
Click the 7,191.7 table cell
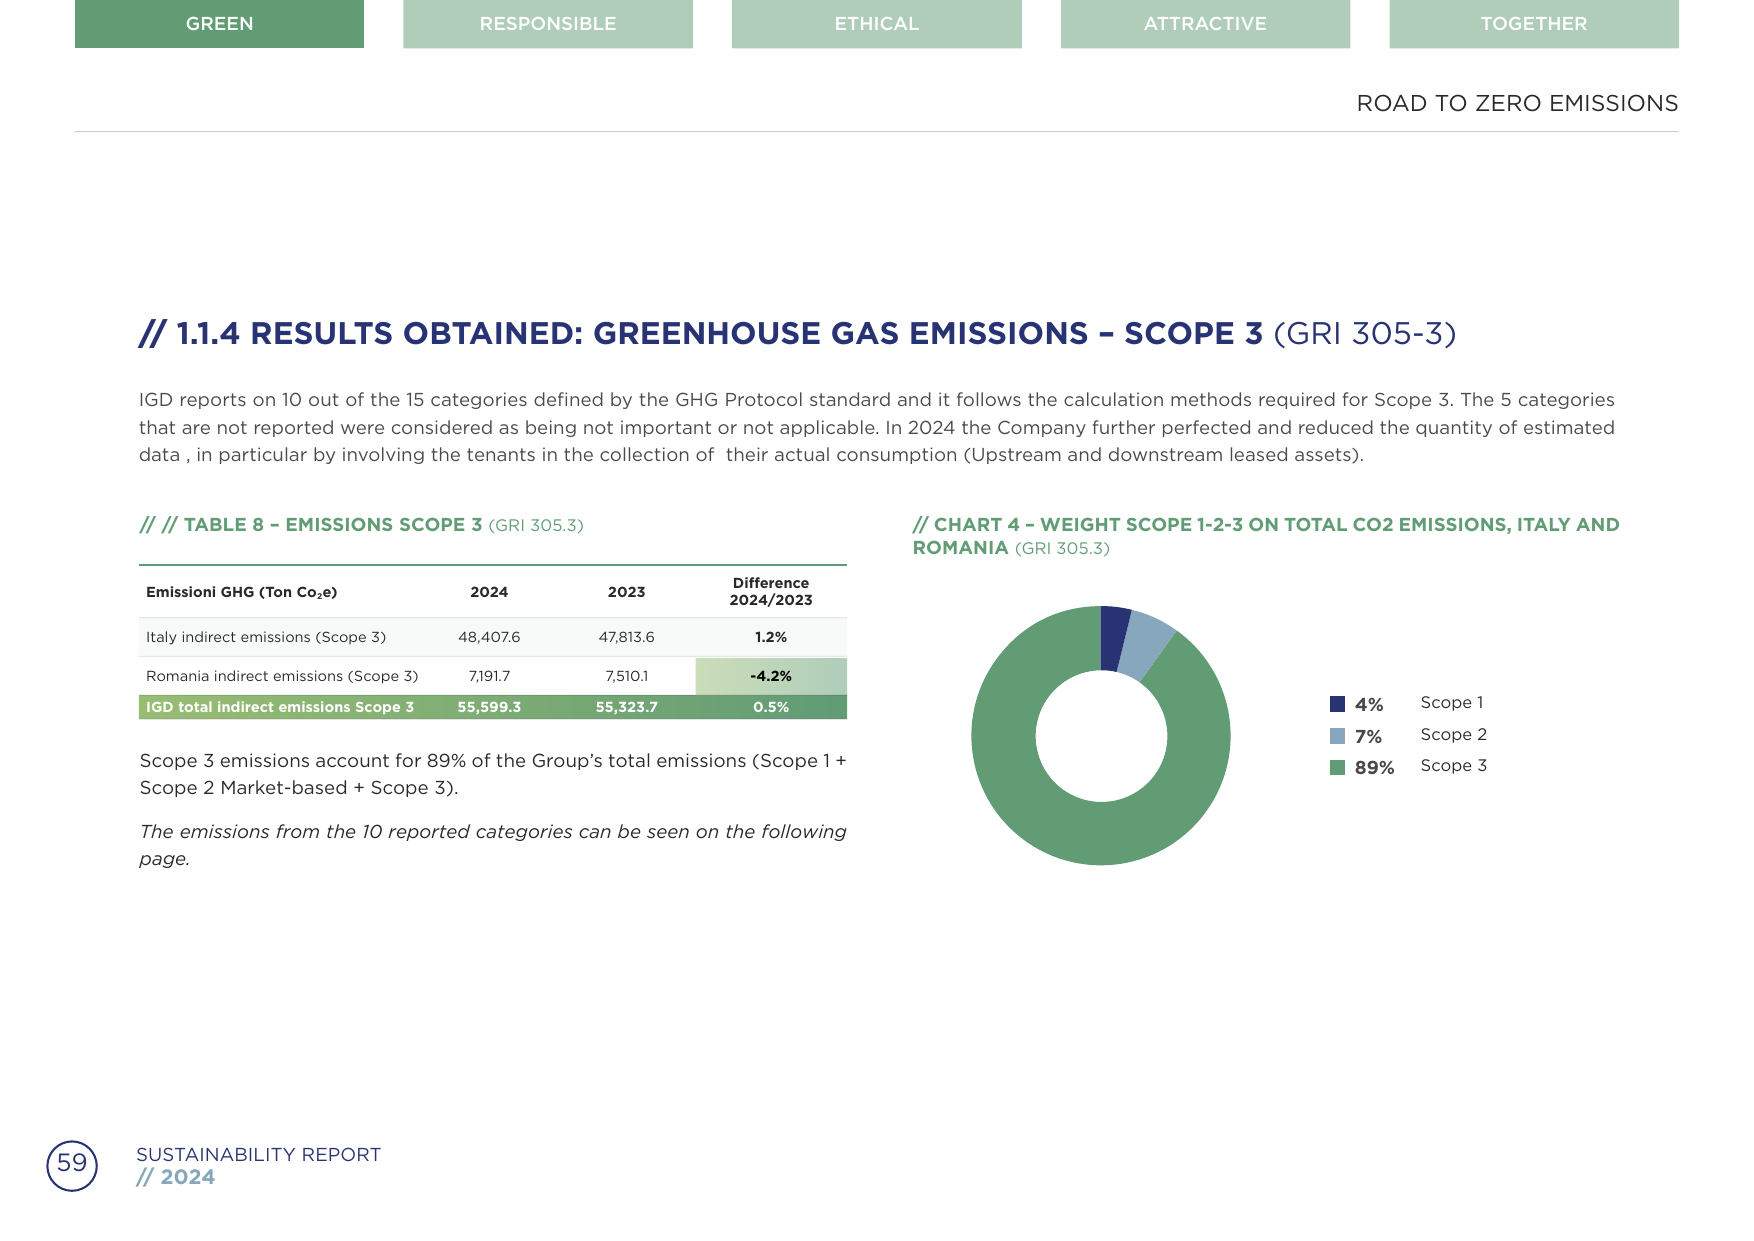pos(489,676)
